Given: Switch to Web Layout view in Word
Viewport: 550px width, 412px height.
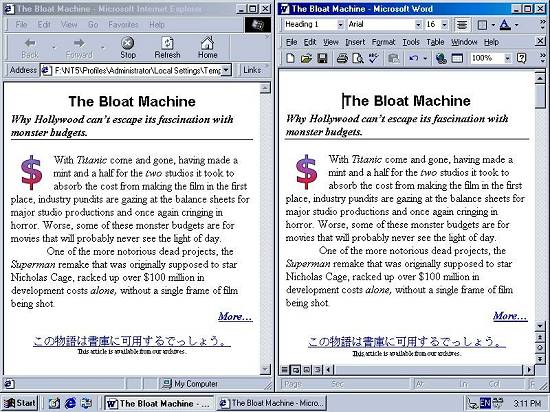Looking at the screenshot, I should [x=296, y=369].
